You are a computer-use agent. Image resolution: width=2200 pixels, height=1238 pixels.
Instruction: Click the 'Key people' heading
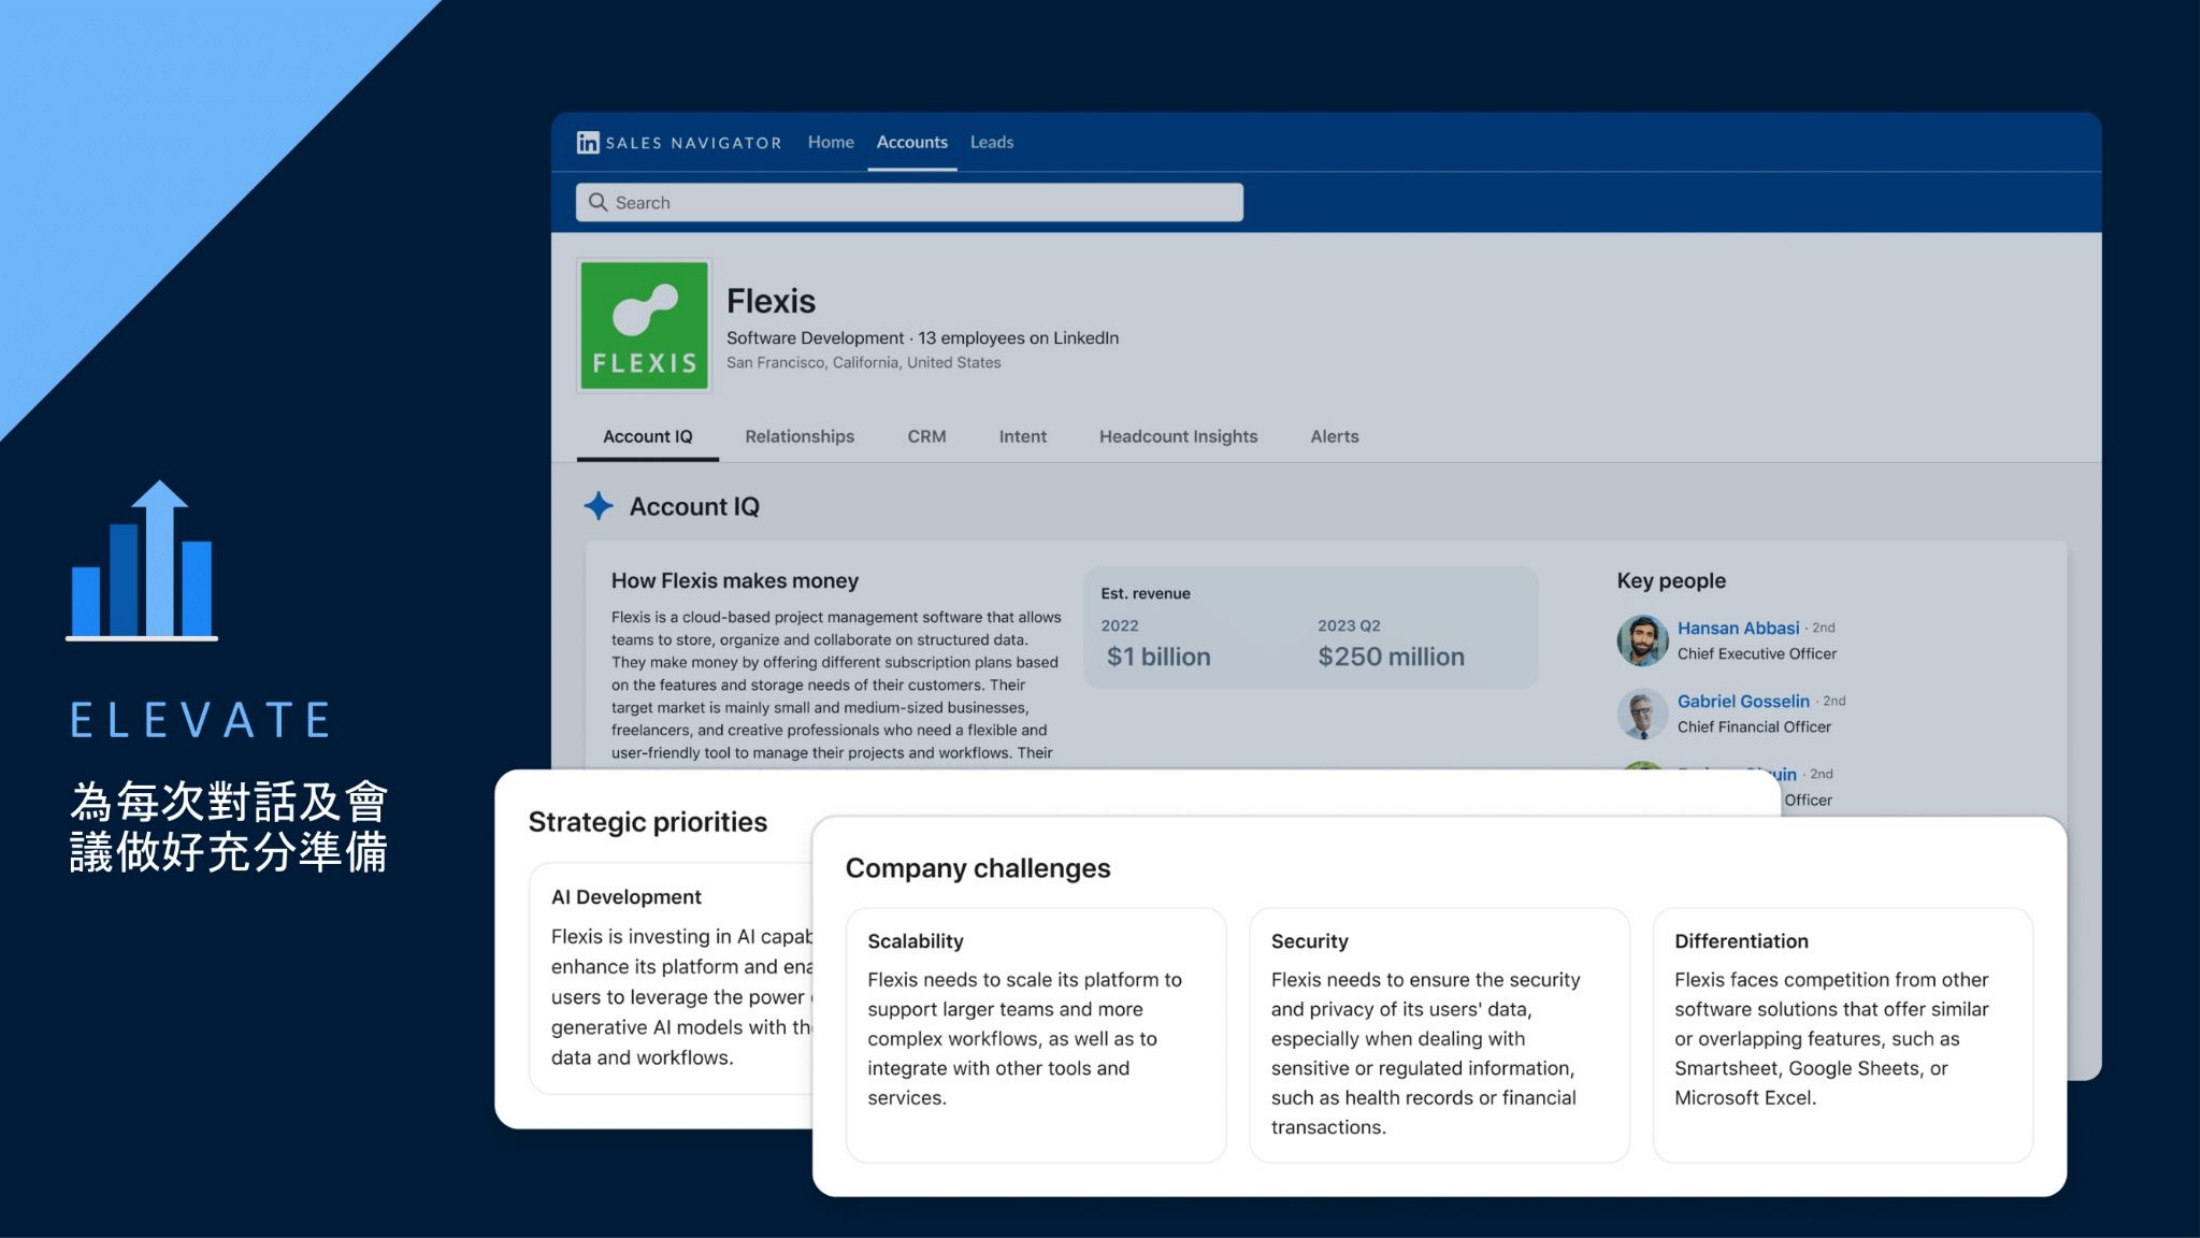[x=1672, y=581]
